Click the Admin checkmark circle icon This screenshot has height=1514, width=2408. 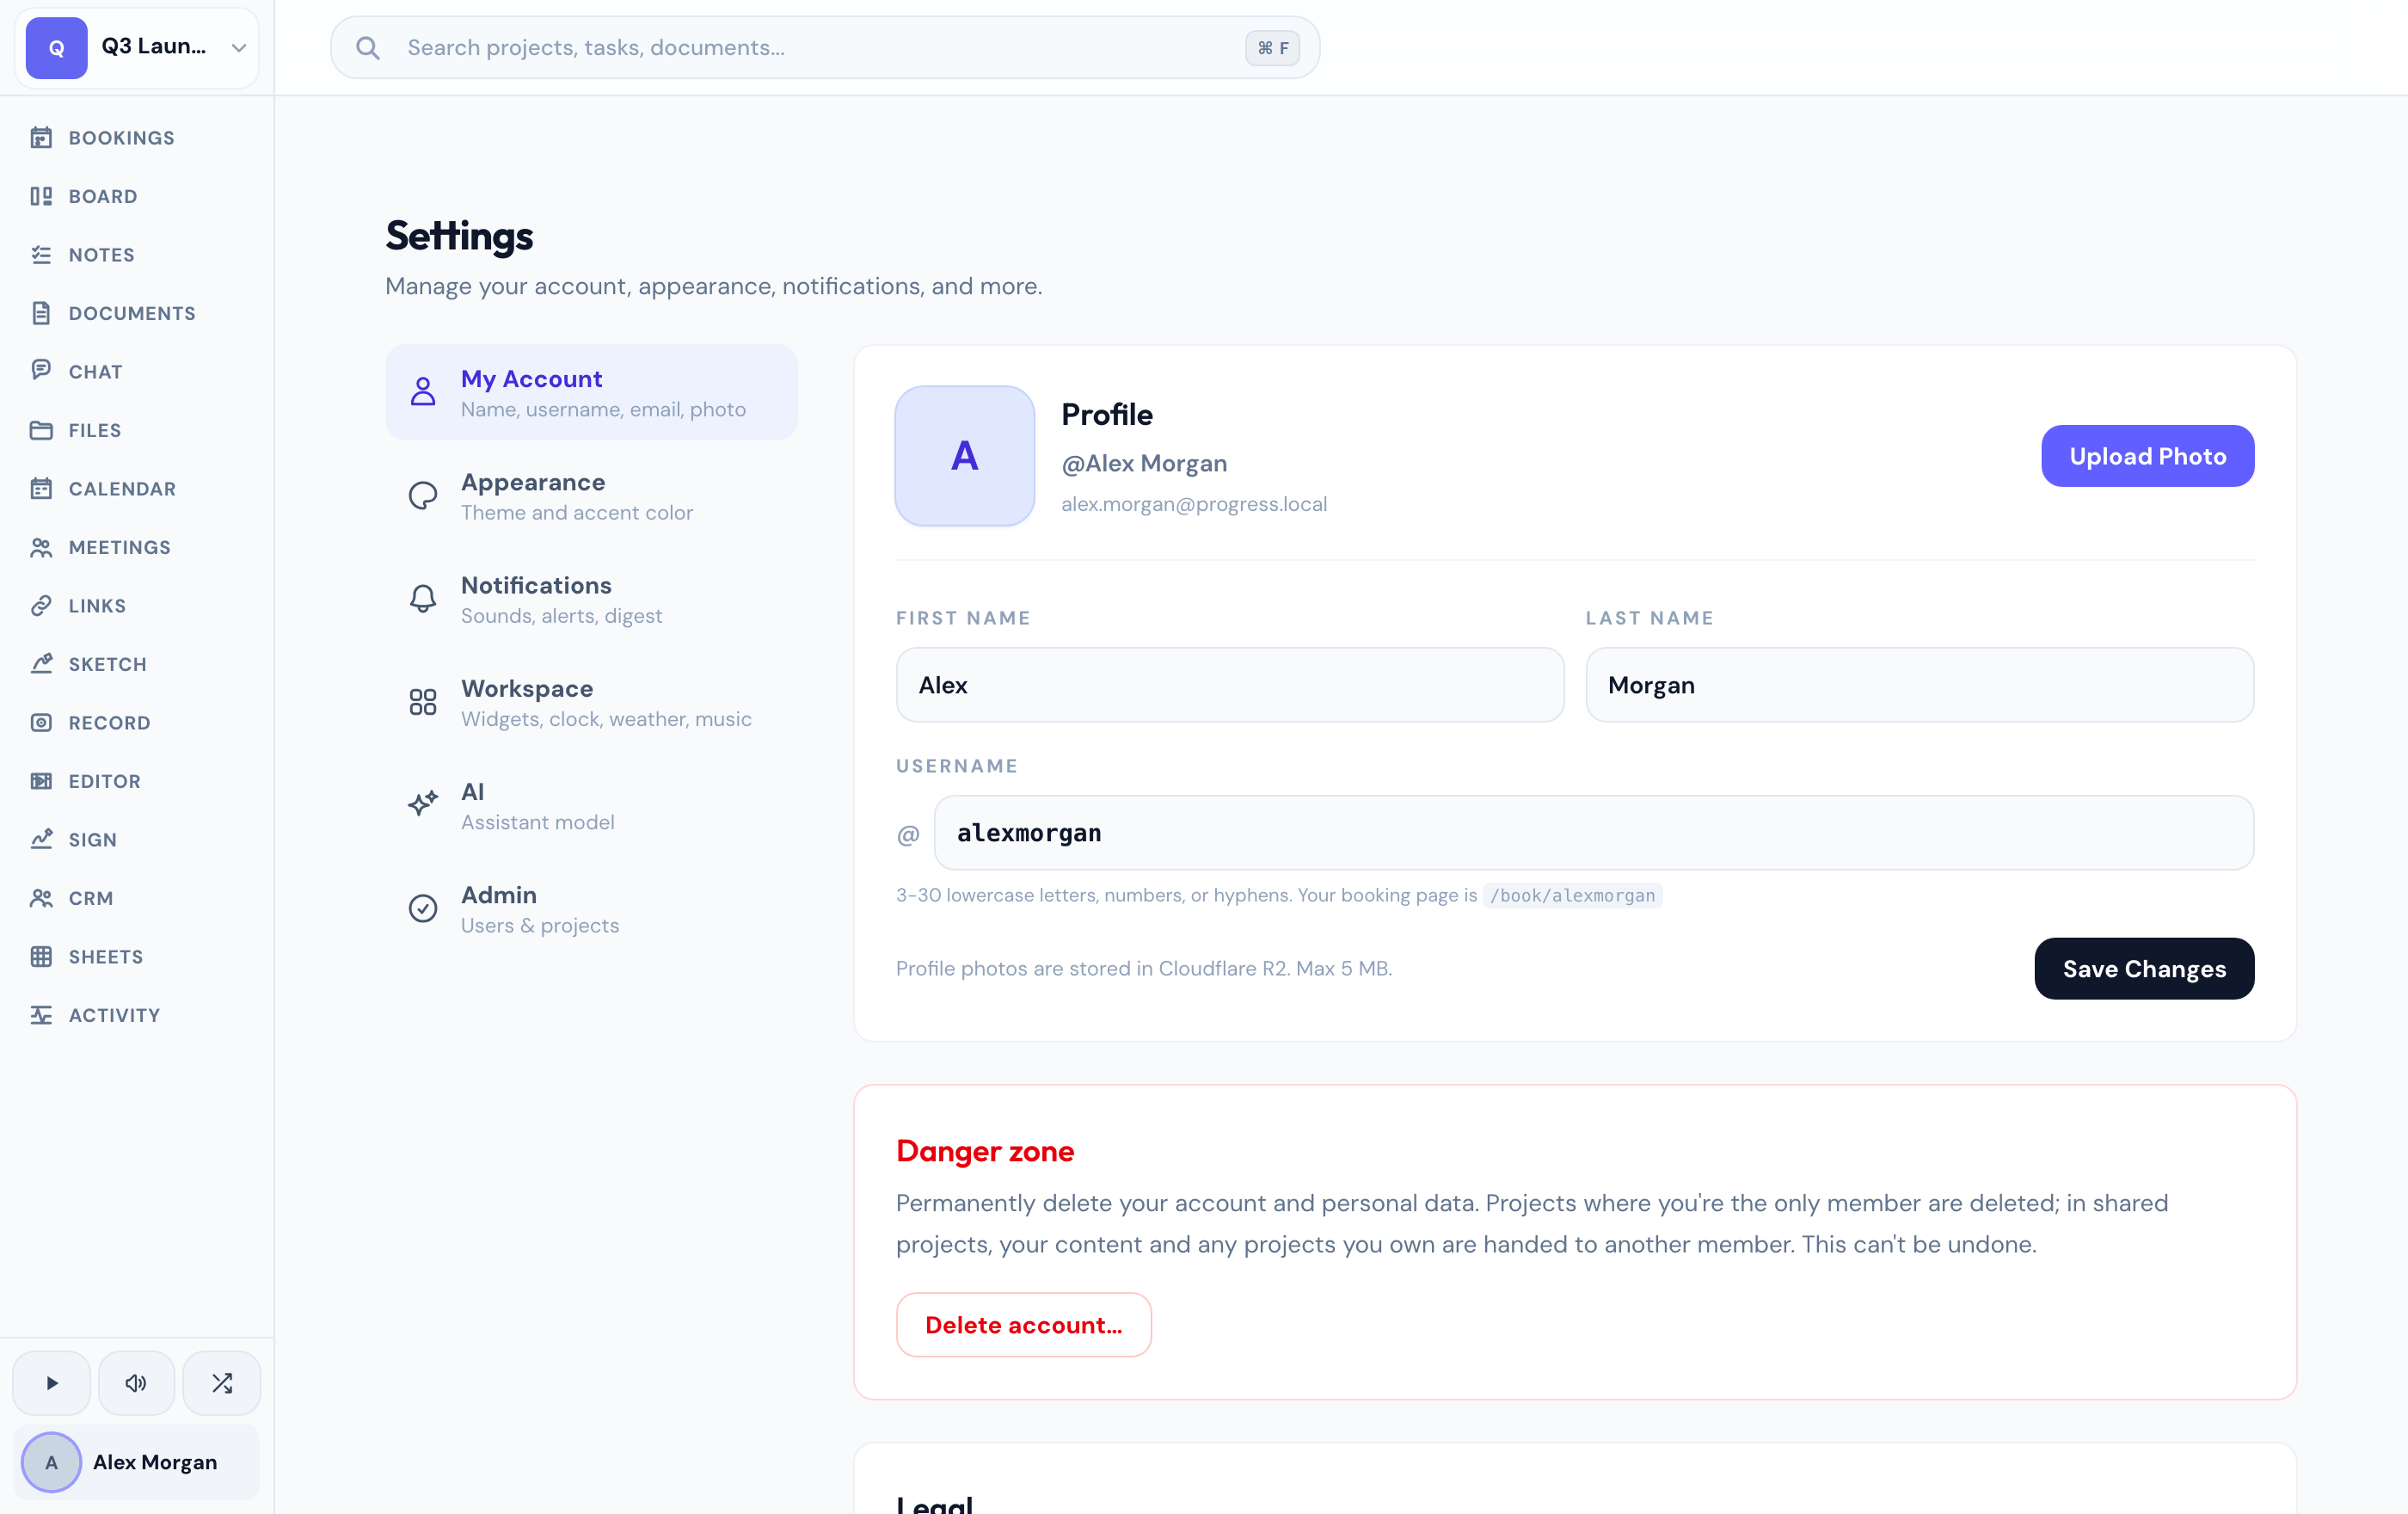pos(423,908)
